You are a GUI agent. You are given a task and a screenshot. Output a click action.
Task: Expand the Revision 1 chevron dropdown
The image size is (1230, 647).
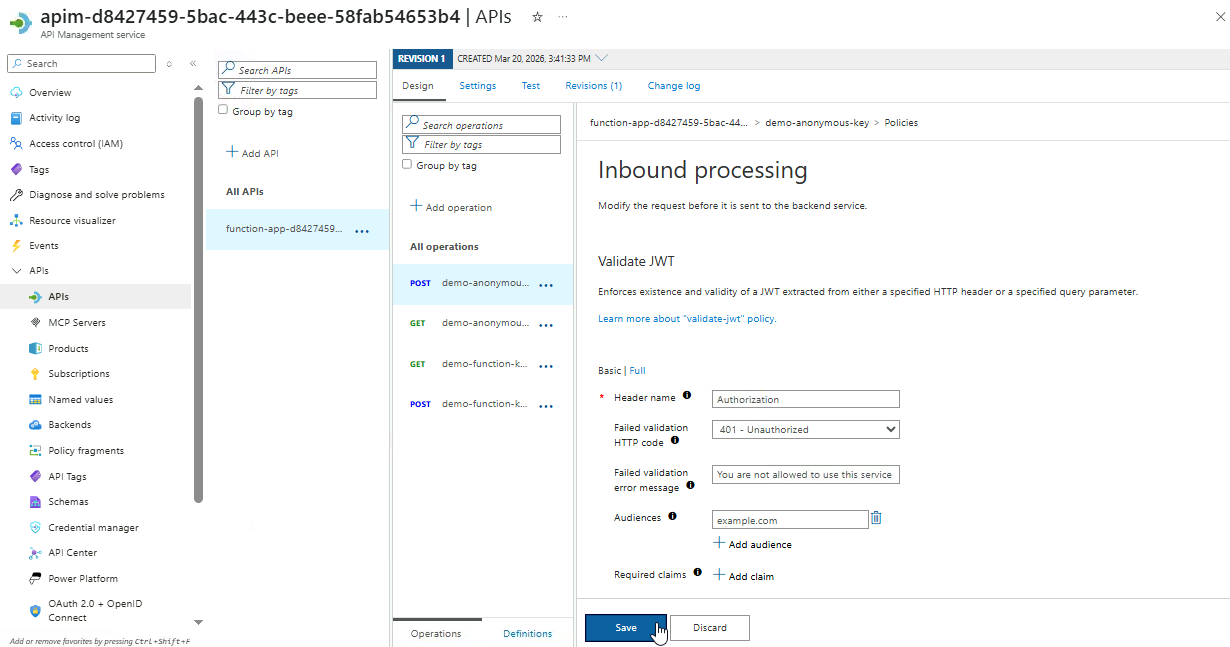coord(601,58)
